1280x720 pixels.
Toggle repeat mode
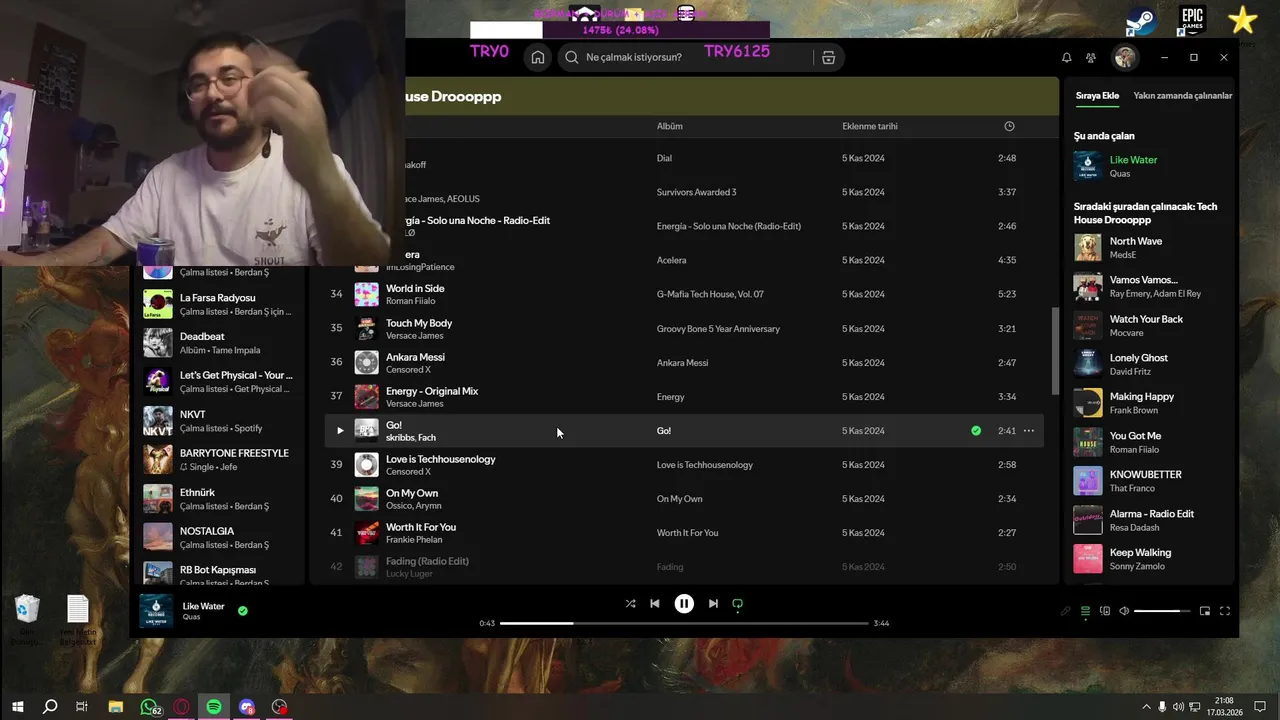coord(738,604)
